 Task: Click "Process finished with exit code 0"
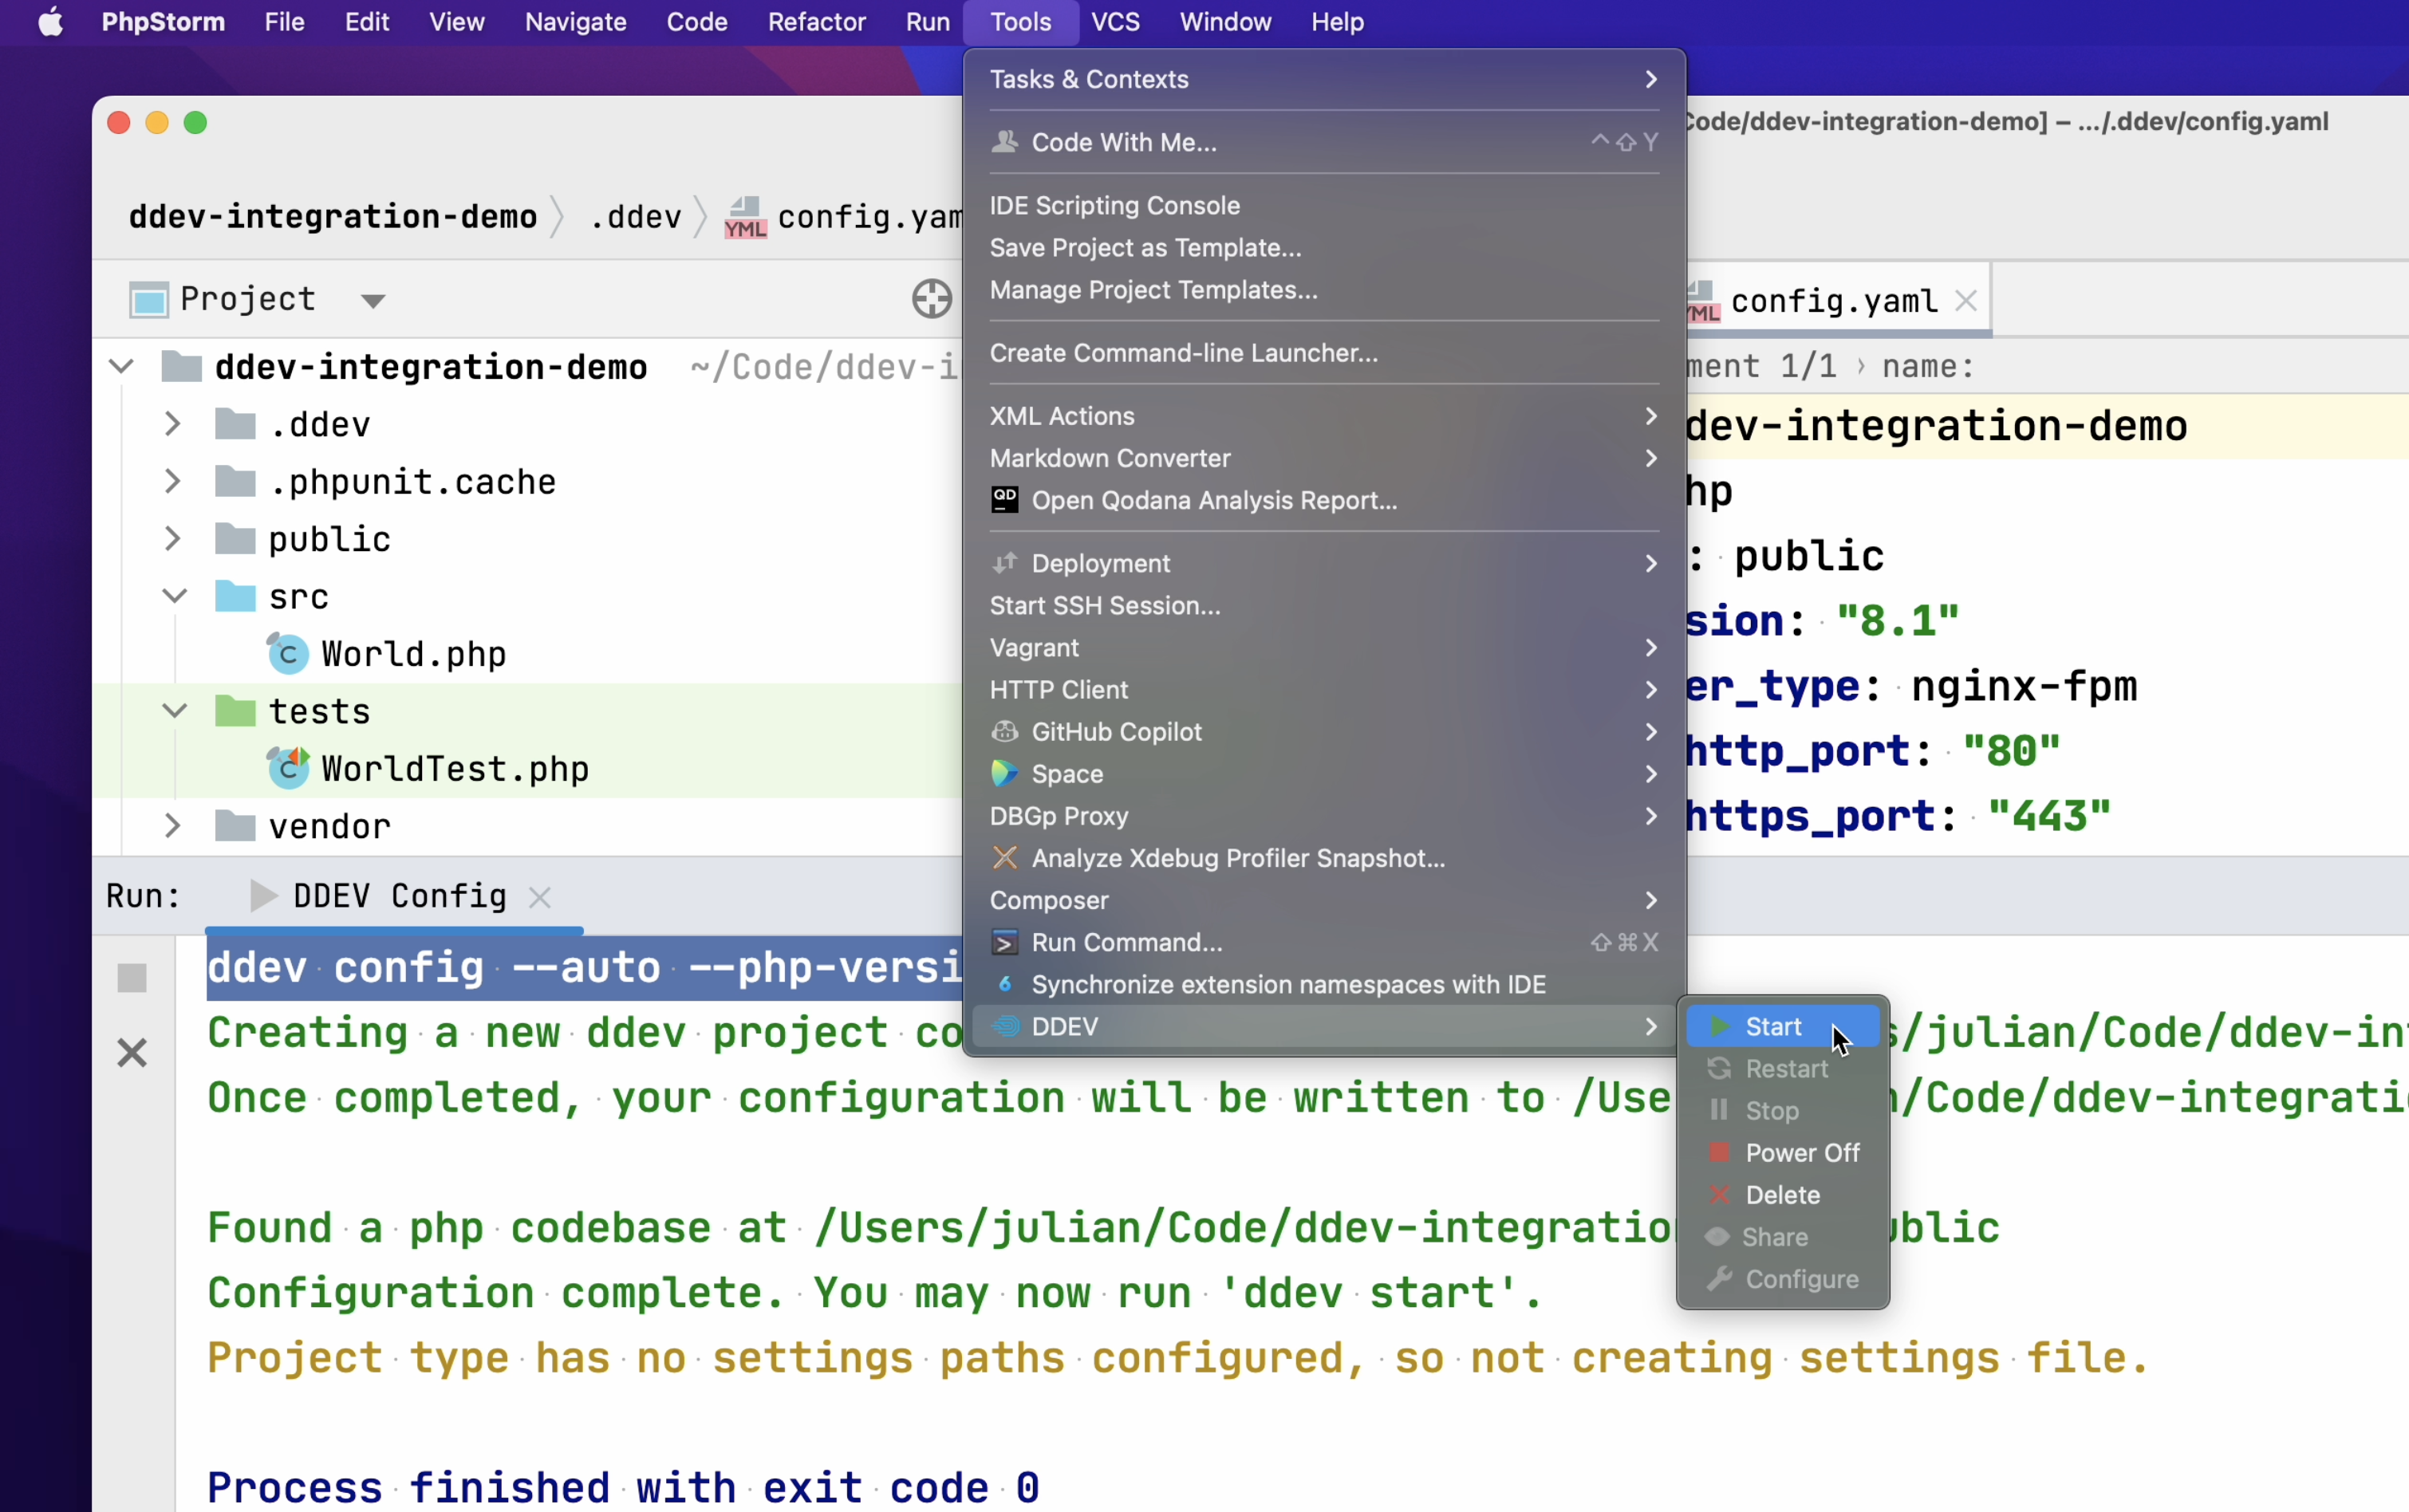click(623, 1488)
